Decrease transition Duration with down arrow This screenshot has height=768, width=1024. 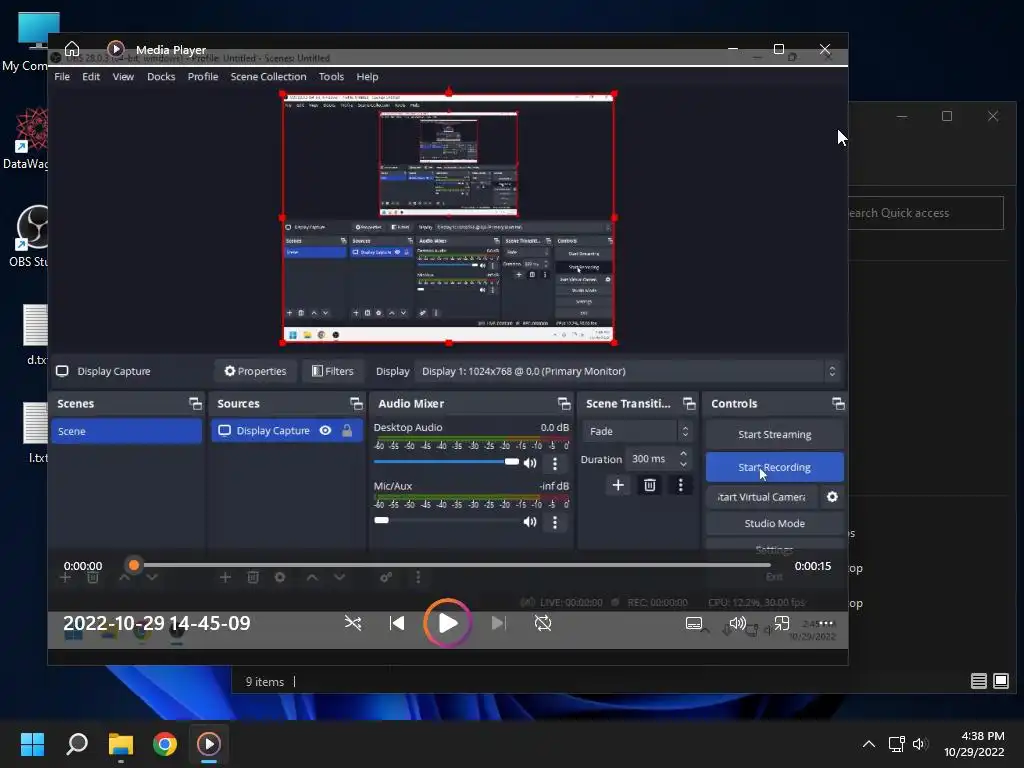point(683,464)
